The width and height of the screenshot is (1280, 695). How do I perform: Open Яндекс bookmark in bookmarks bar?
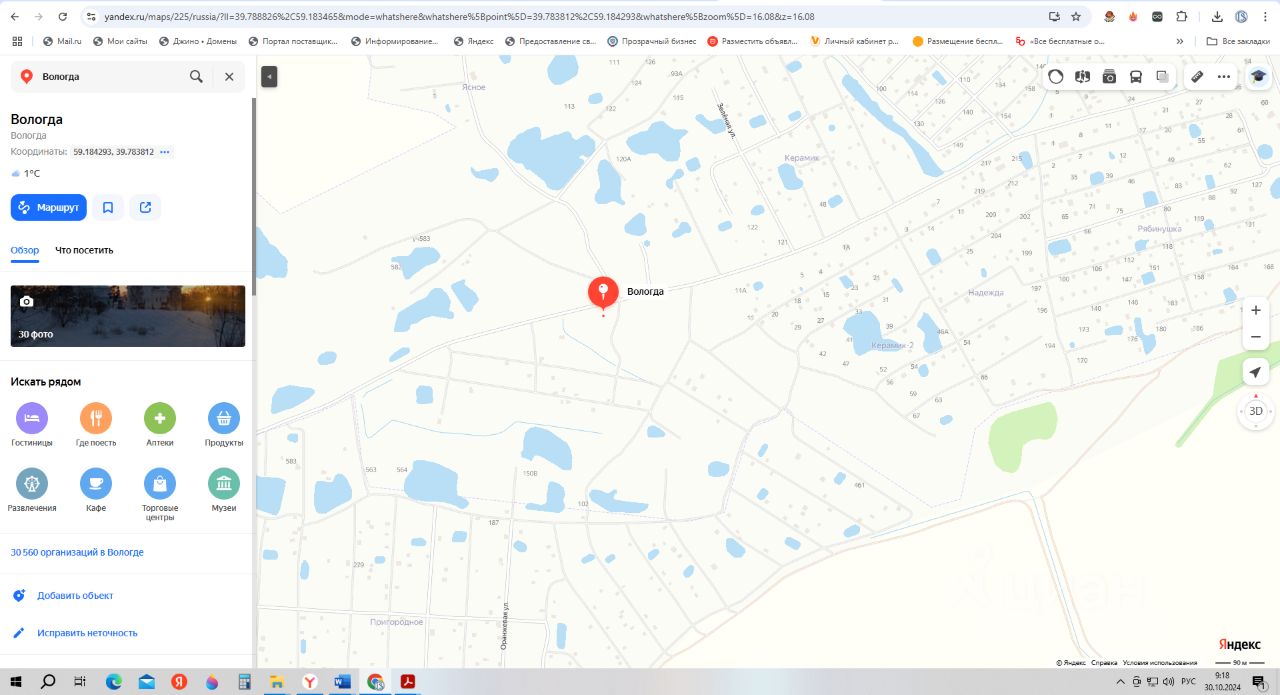[473, 41]
